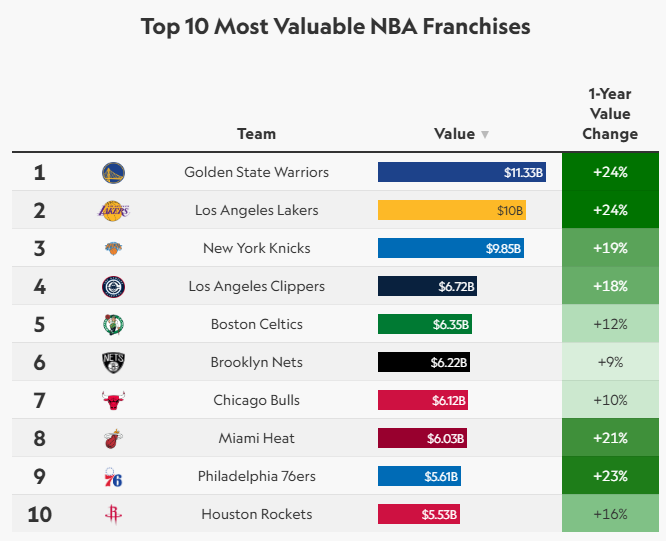Click the Lakers yellow $10B value bar
The image size is (666, 541).
pos(451,210)
